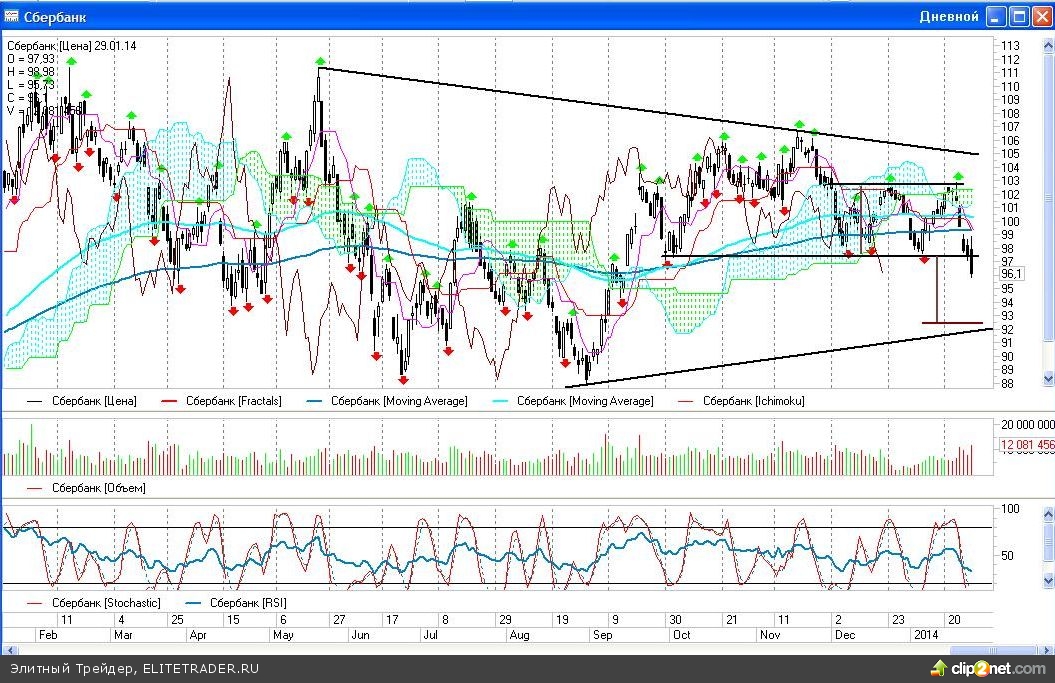This screenshot has height=683, width=1055.
Task: Click the Дневной timeframe label
Action: [949, 16]
